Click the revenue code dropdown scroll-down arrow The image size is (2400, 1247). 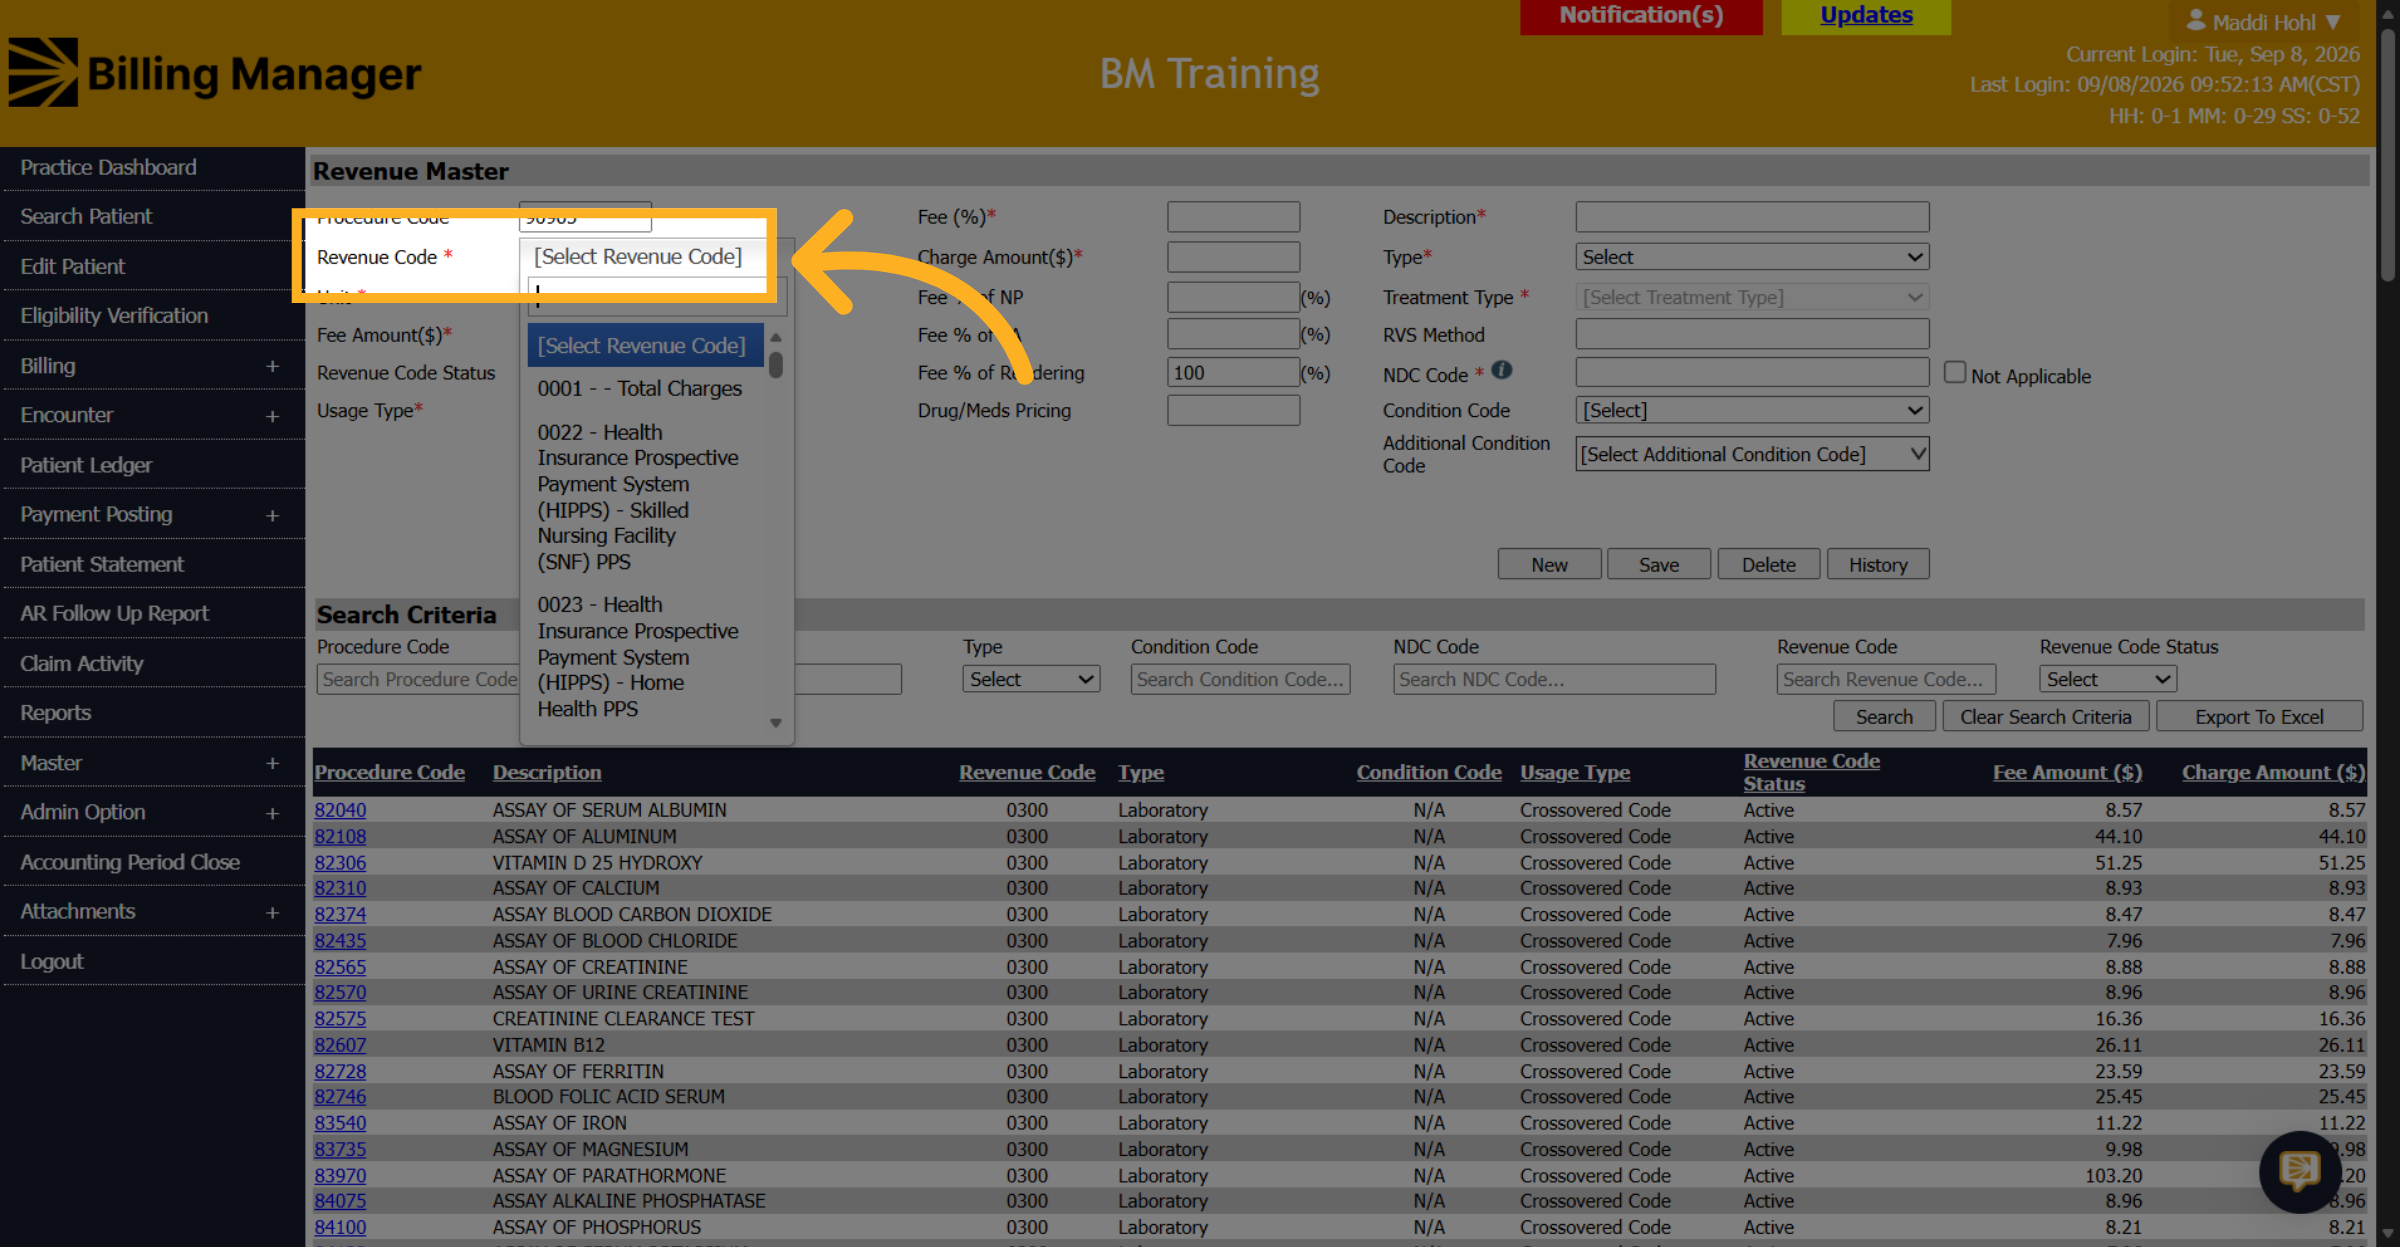point(775,723)
